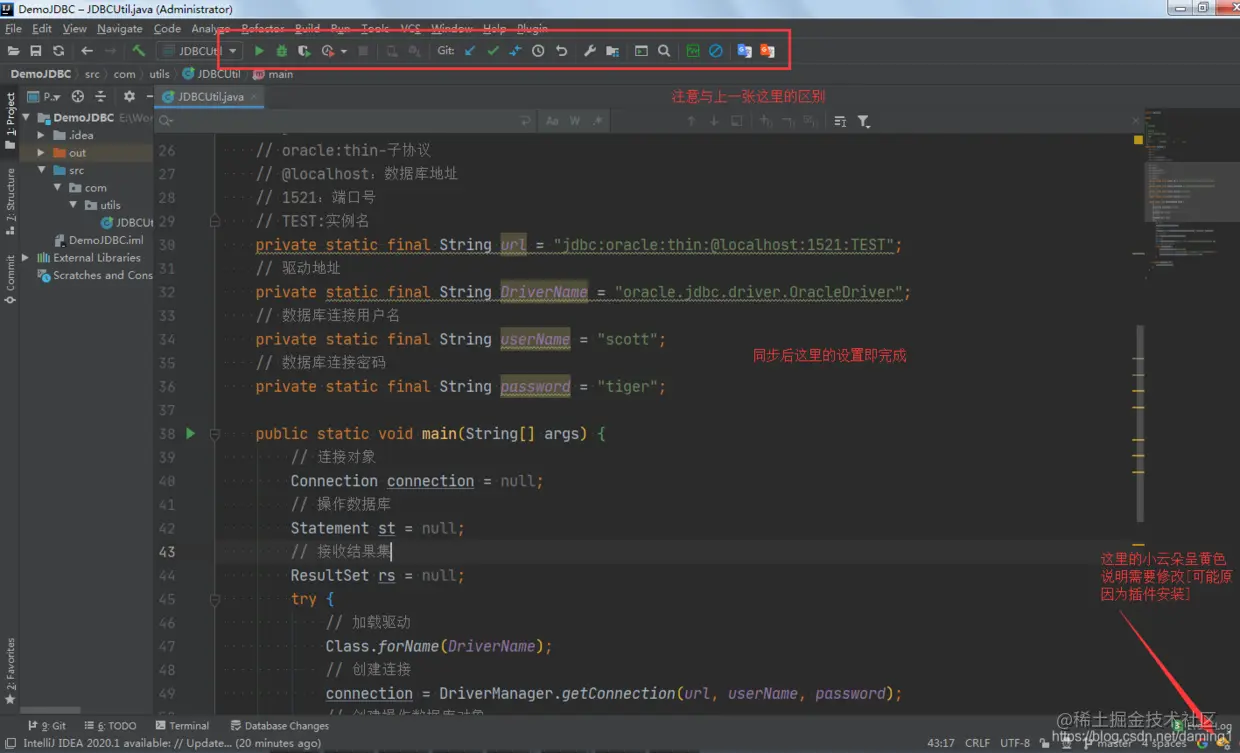Open the JDBCUtil run configuration dropdown
This screenshot has width=1240, height=753.
point(201,51)
